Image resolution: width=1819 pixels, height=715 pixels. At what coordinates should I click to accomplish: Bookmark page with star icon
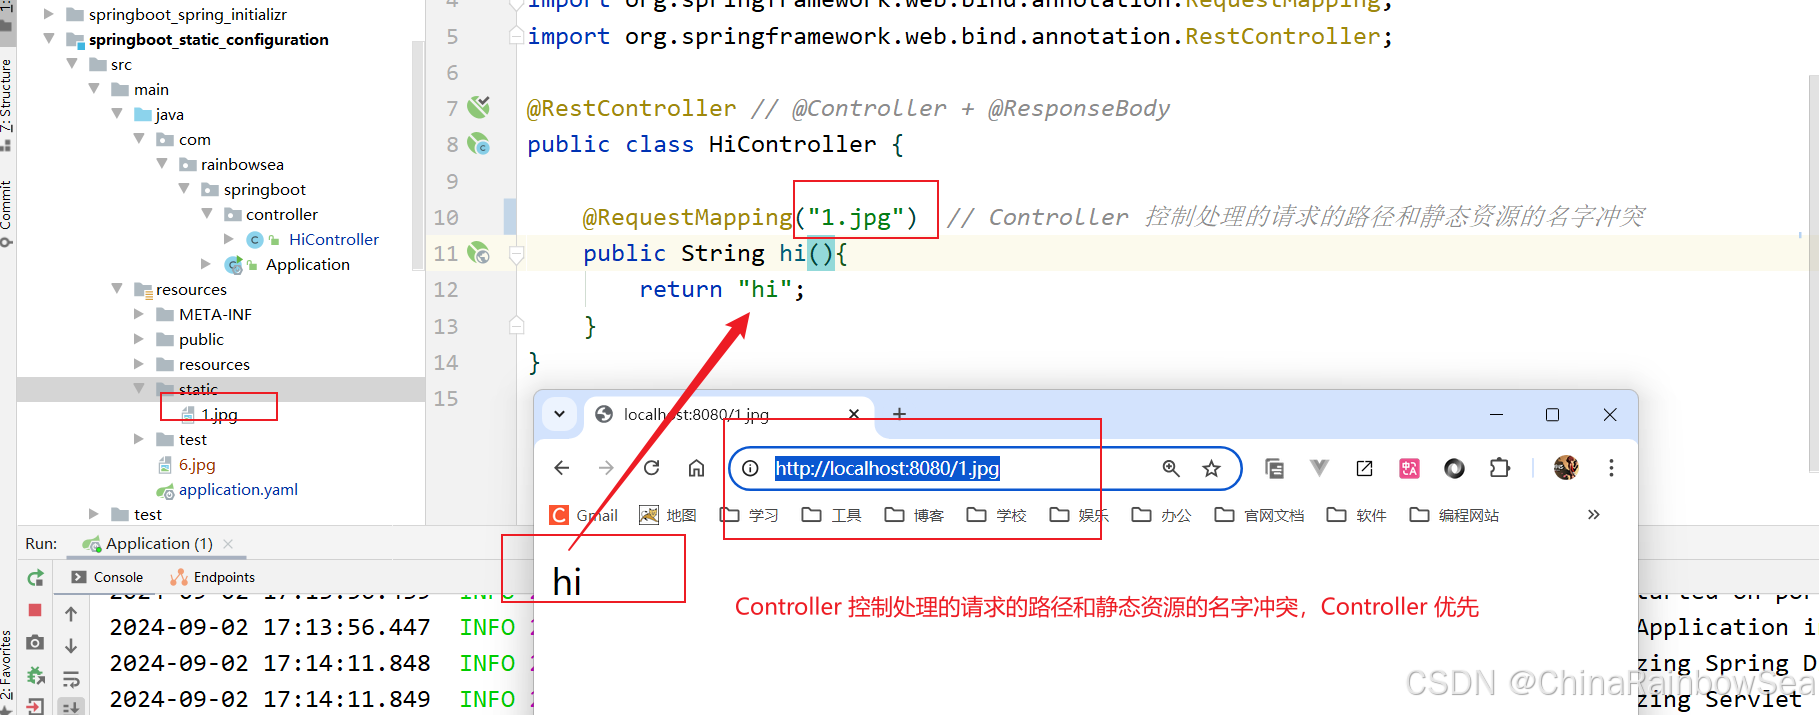(x=1211, y=468)
